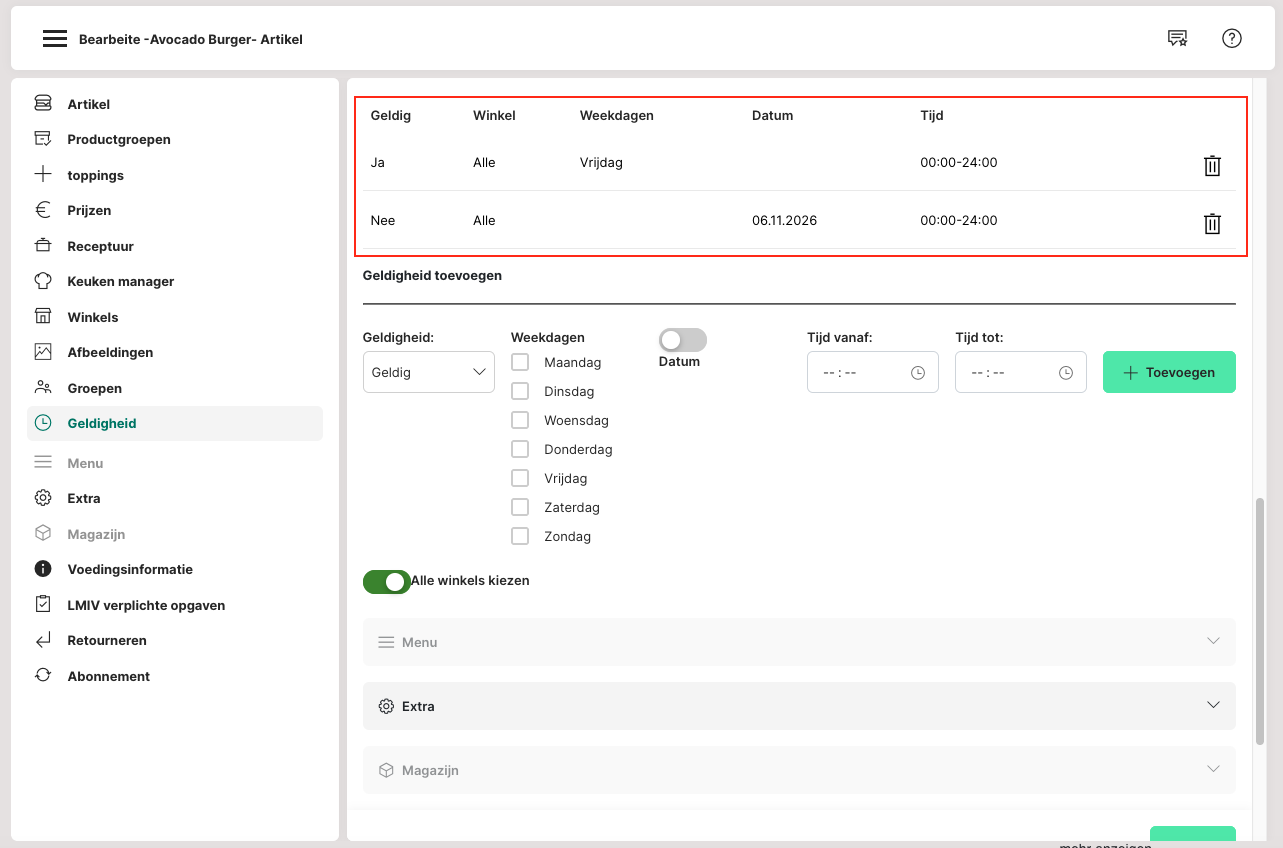The height and width of the screenshot is (848, 1283).
Task: Click the vertical scrollbar on right
Action: [x=1260, y=620]
